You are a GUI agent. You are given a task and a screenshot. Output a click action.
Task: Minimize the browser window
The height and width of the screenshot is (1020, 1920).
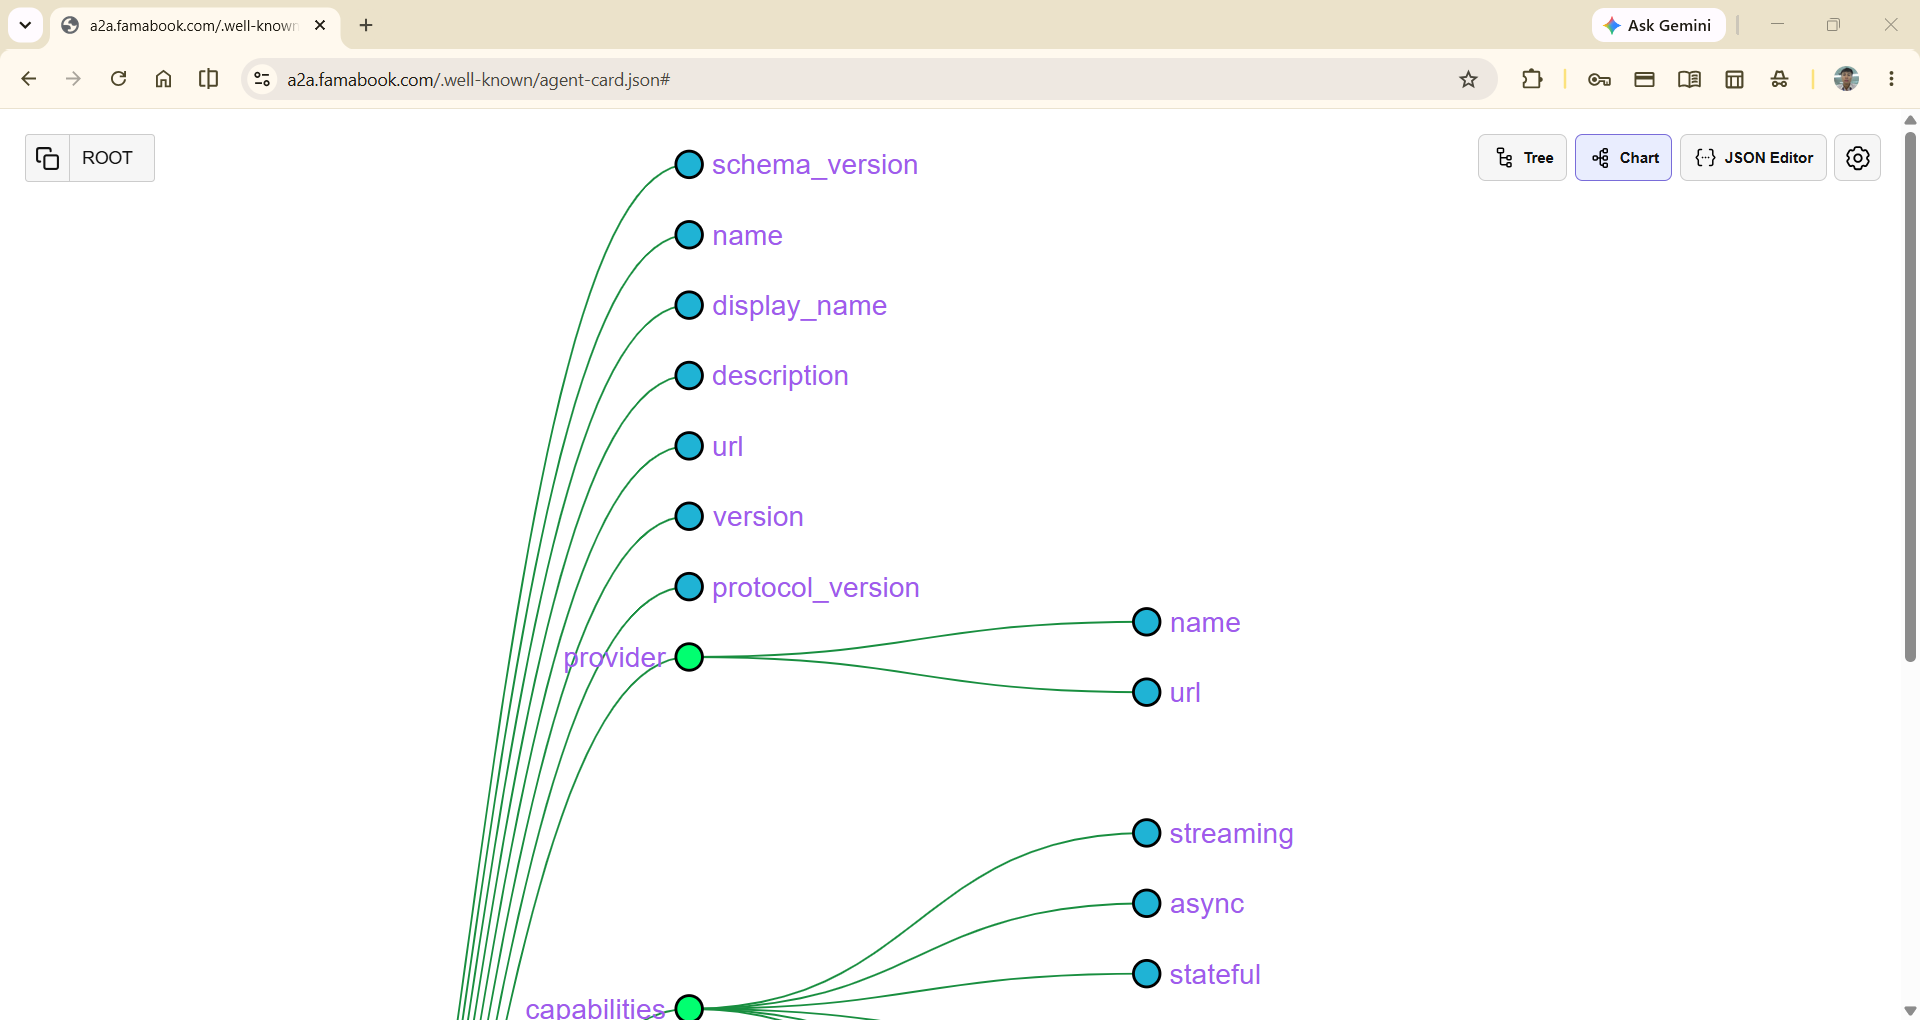(1777, 25)
